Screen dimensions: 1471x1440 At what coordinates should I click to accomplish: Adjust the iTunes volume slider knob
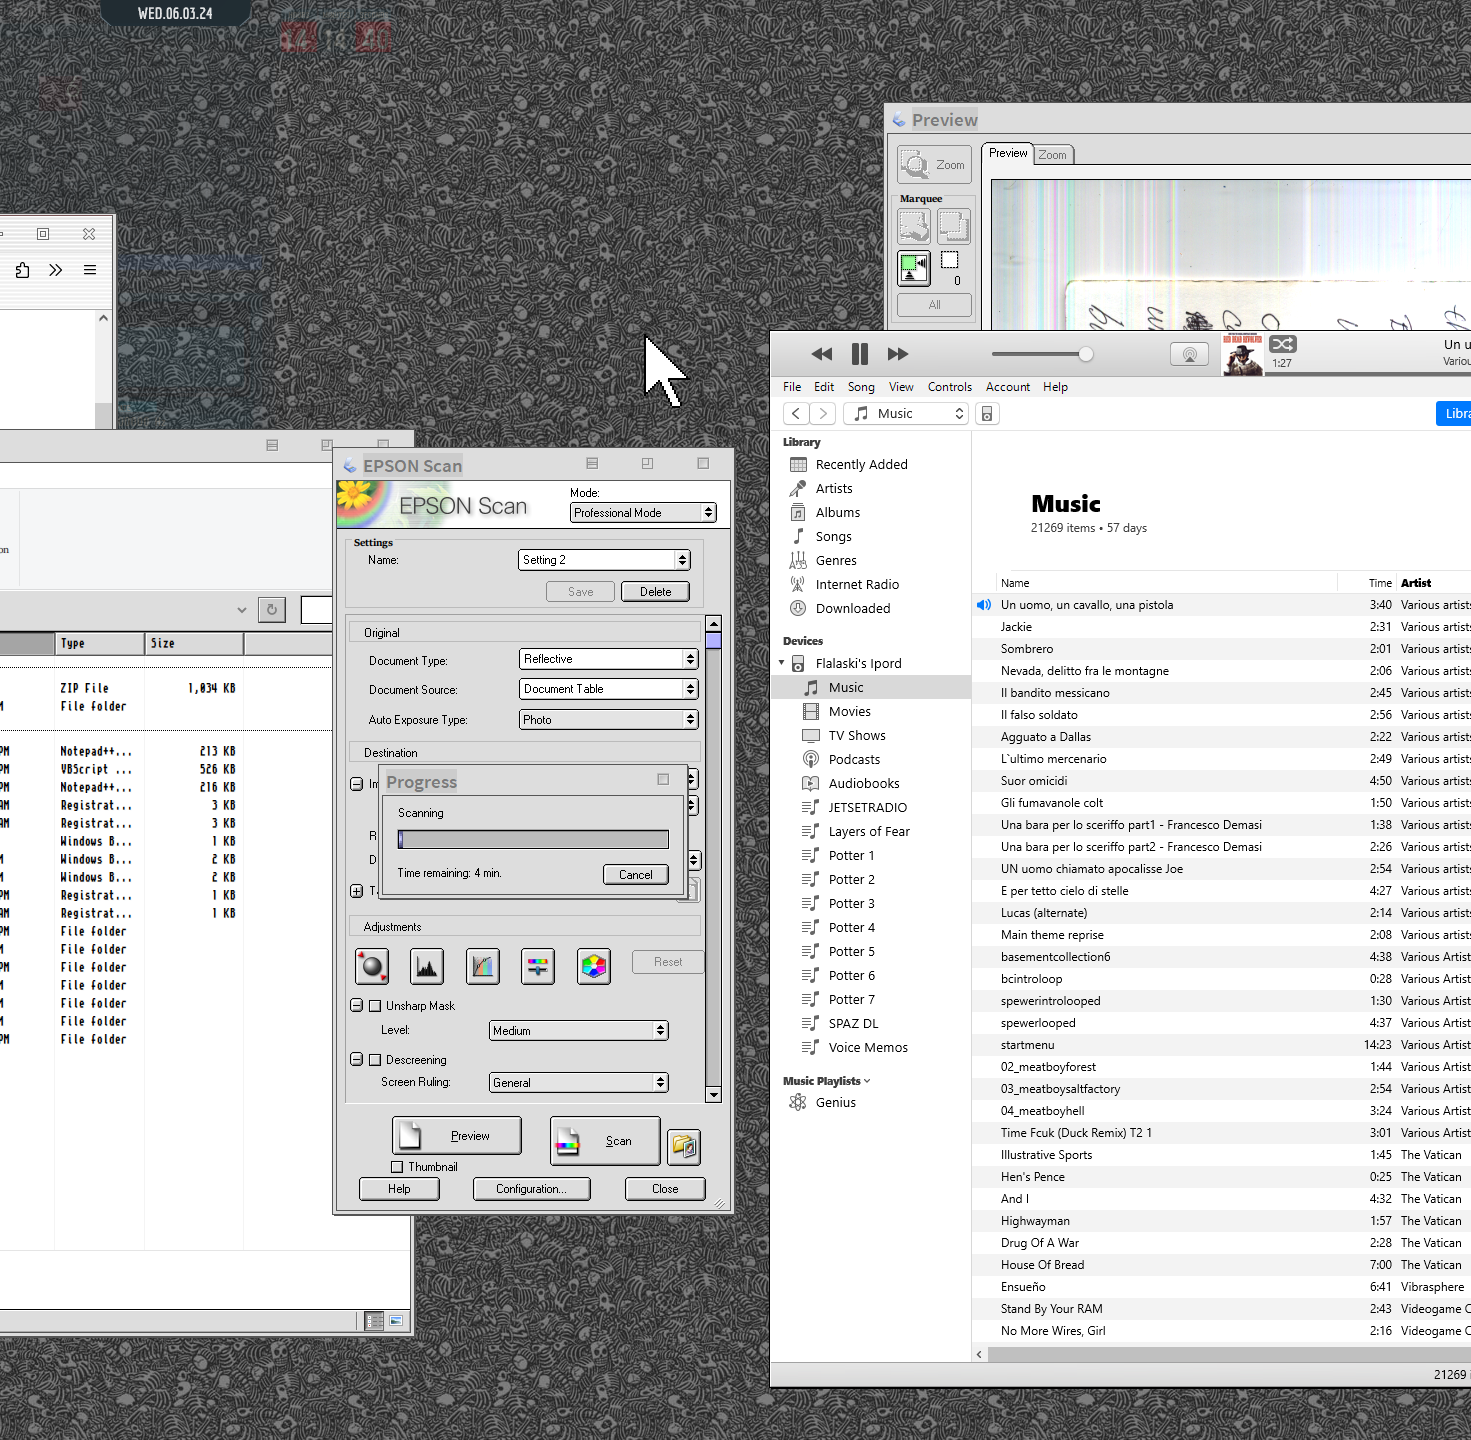1086,354
